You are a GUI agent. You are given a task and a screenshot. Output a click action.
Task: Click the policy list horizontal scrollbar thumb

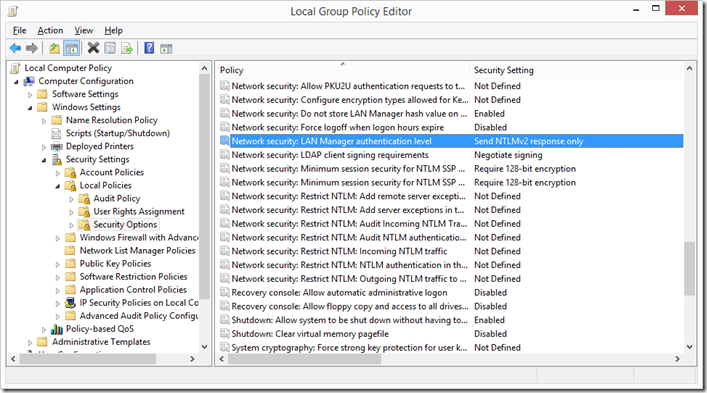304,359
